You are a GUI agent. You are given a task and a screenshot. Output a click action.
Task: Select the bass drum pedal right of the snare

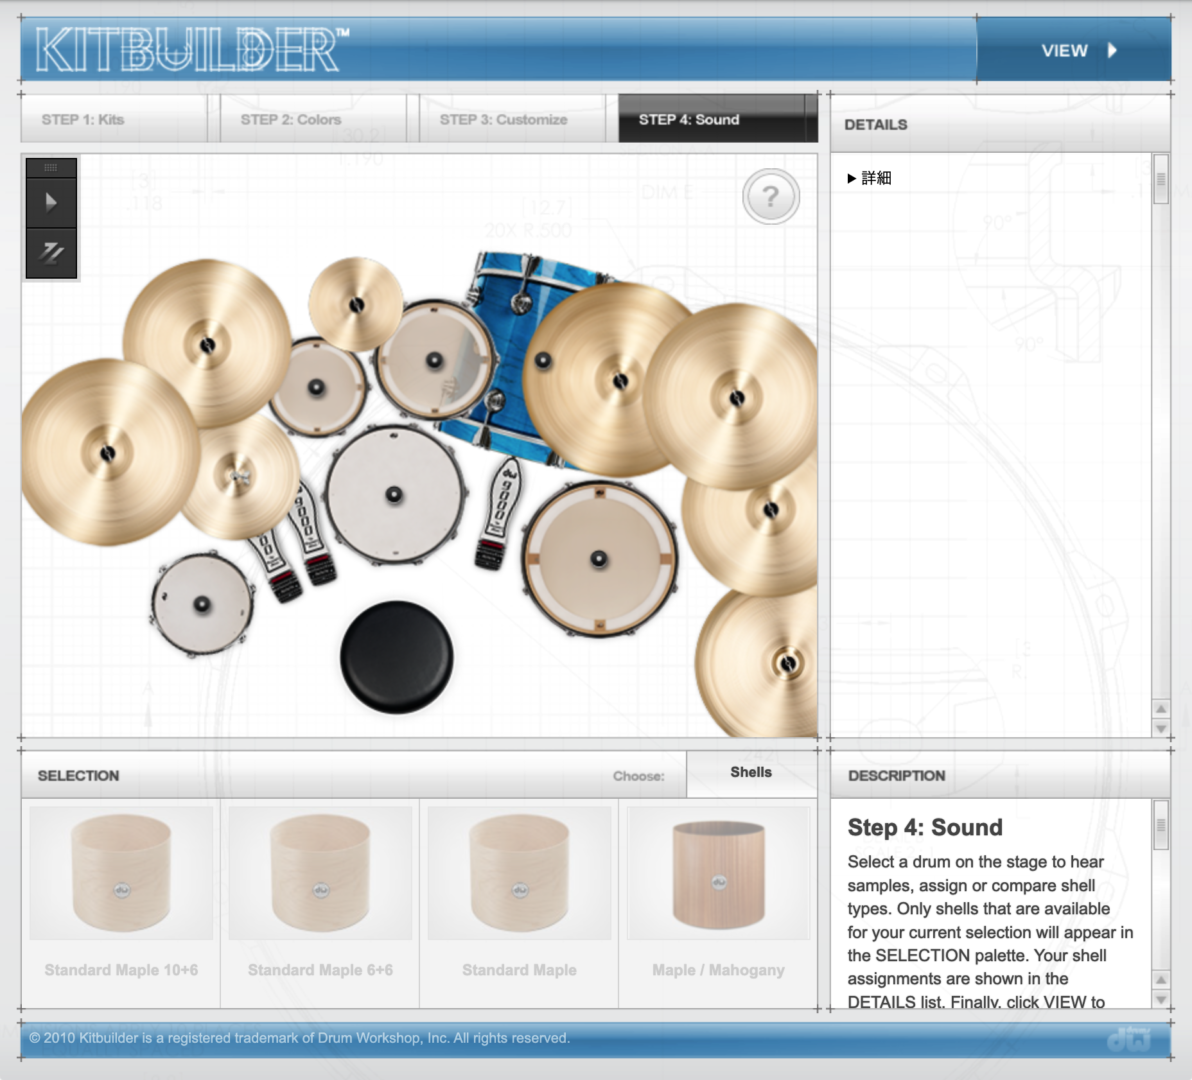click(499, 512)
